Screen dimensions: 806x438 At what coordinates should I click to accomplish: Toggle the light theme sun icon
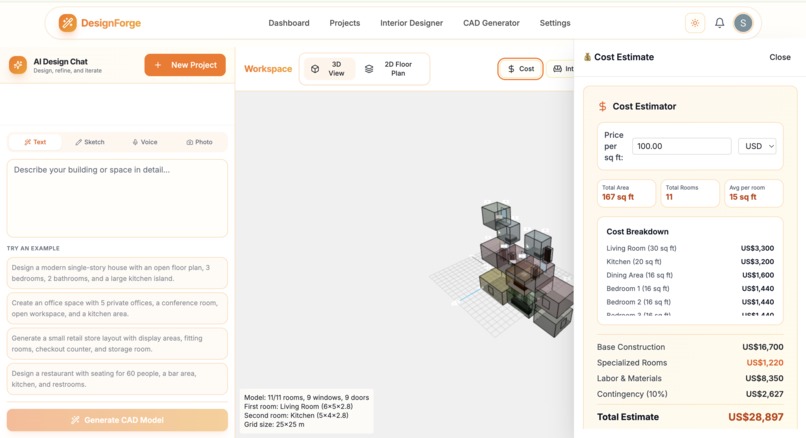pyautogui.click(x=695, y=23)
